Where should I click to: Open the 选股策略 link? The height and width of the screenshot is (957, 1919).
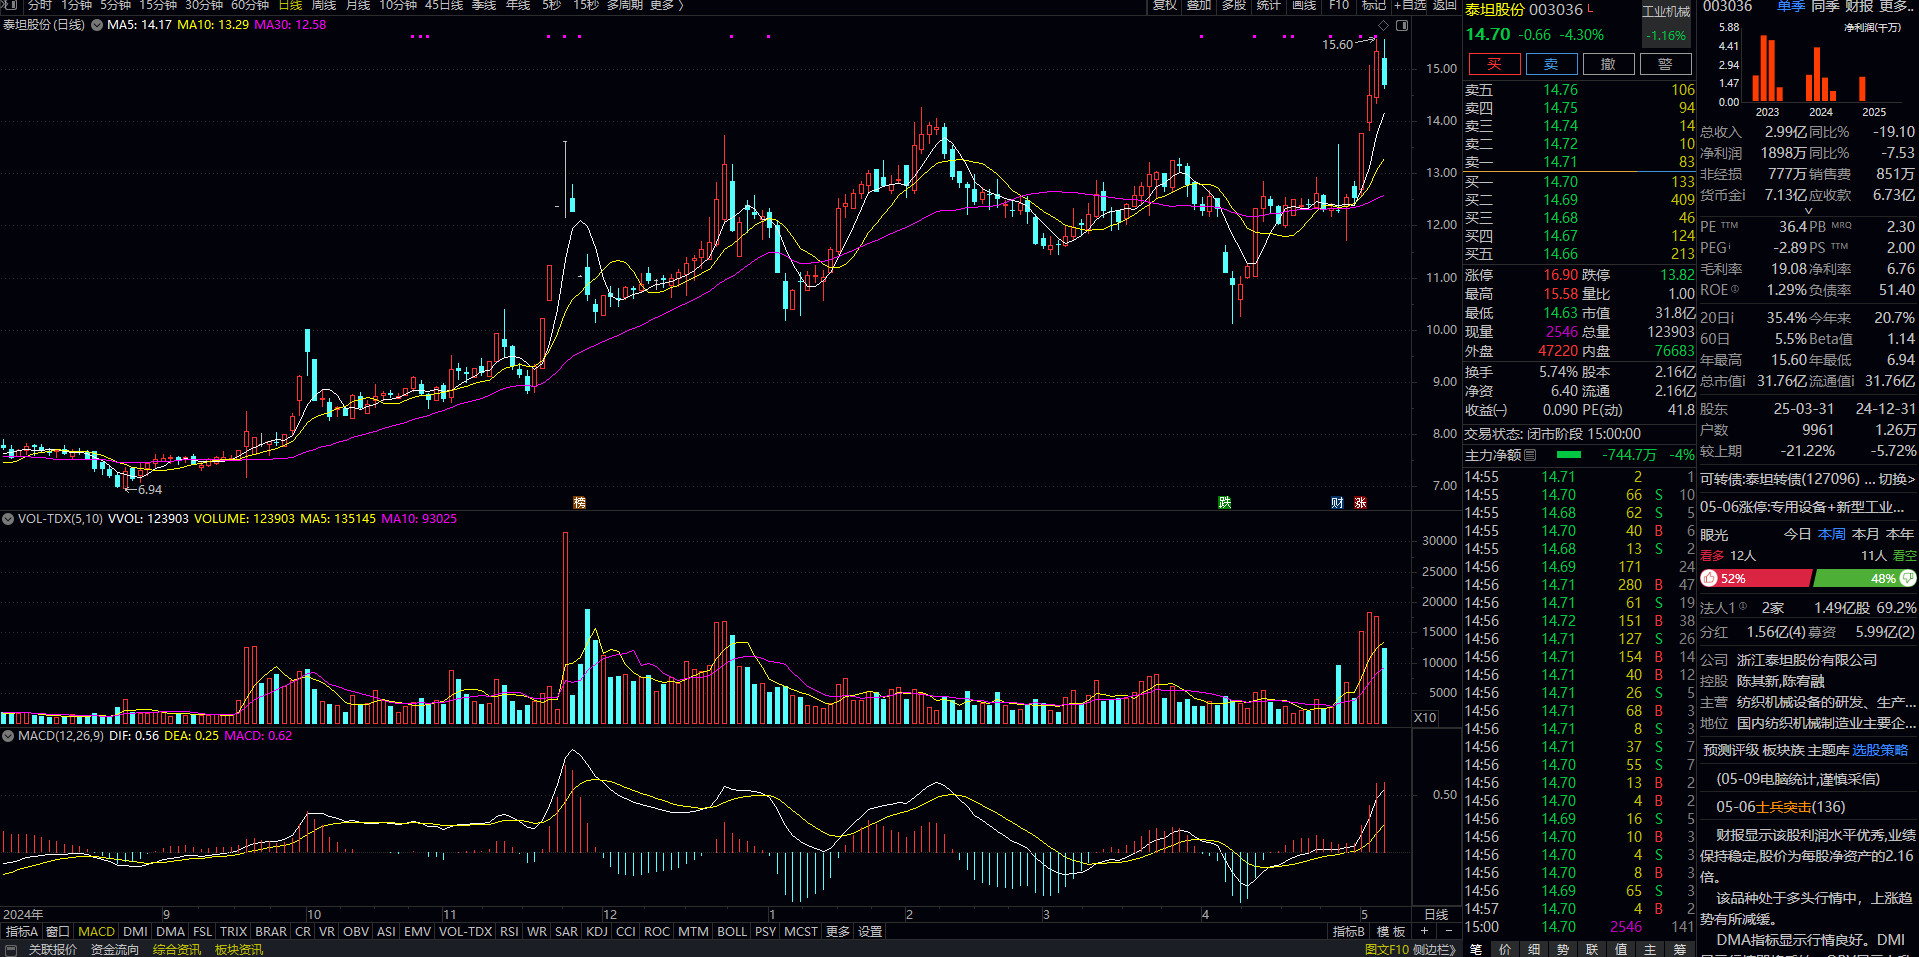pyautogui.click(x=1880, y=750)
